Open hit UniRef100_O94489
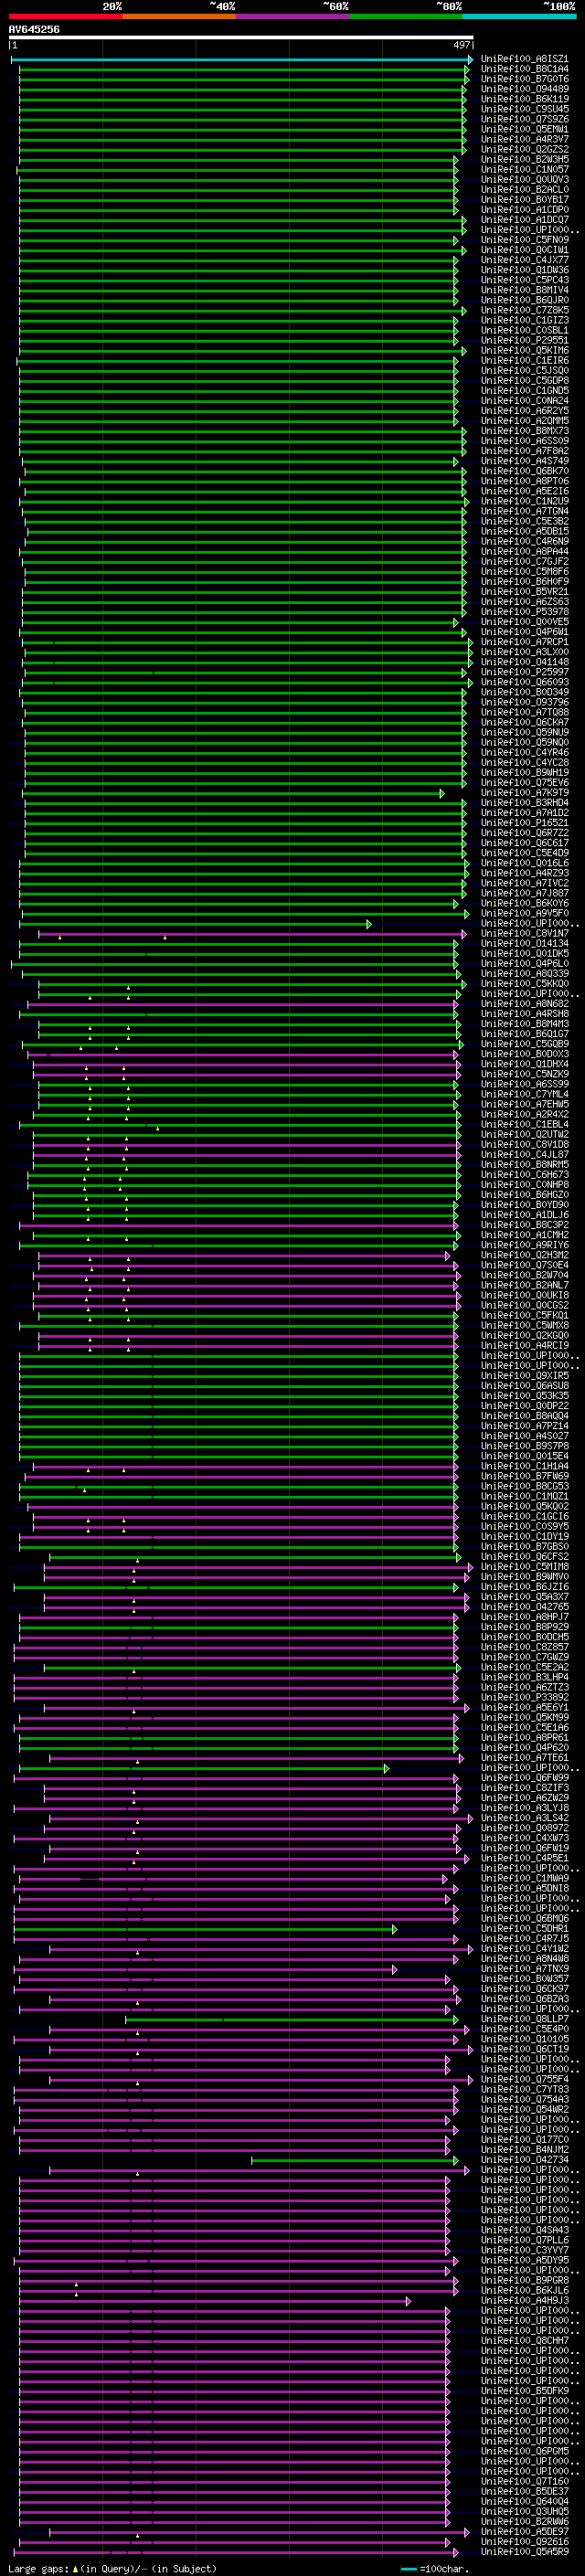The width and height of the screenshot is (585, 2576). point(524,89)
